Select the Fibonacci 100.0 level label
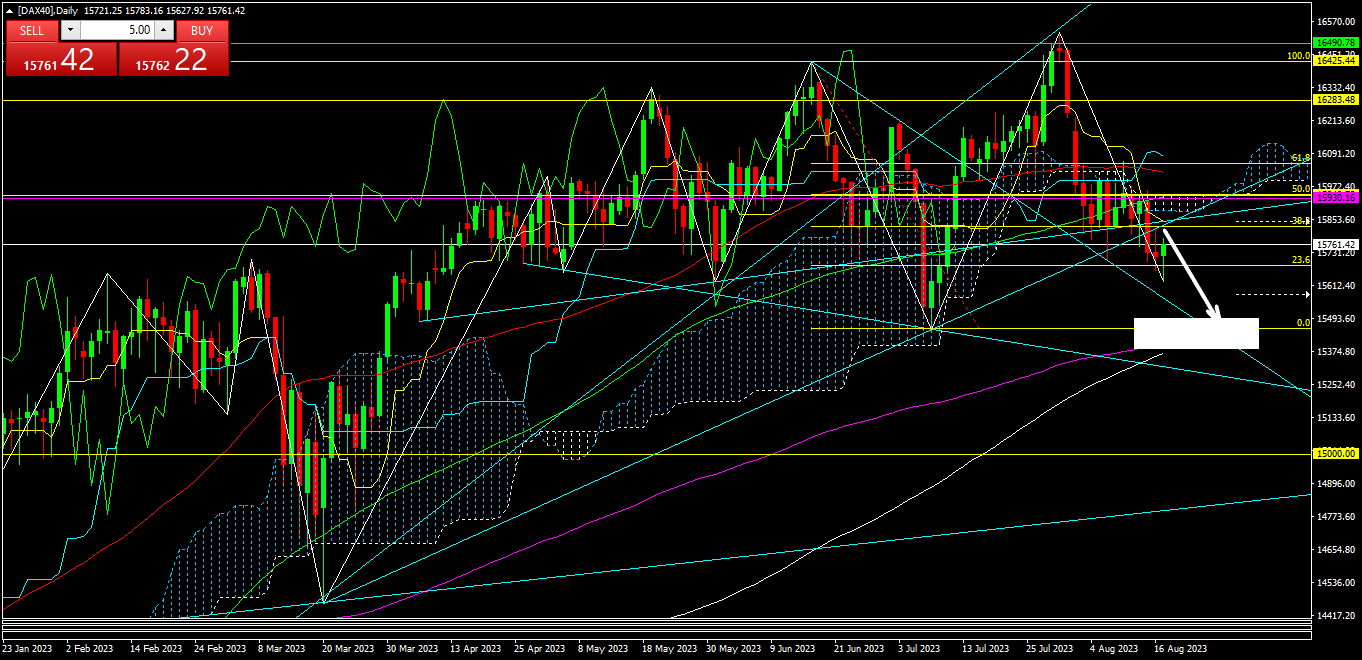This screenshot has width=1362, height=660. 1298,56
